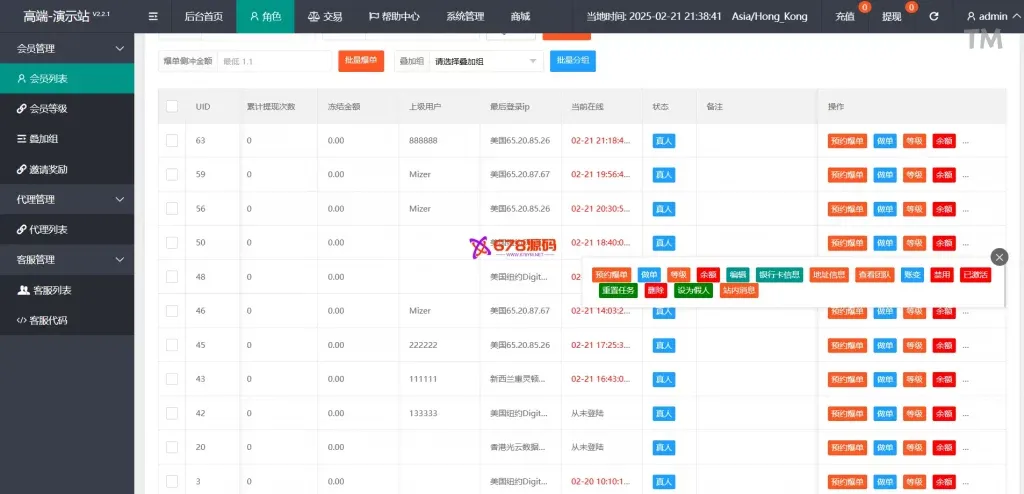1024x494 pixels.
Task: Toggle the select-all checkbox in table header
Action: coord(172,106)
